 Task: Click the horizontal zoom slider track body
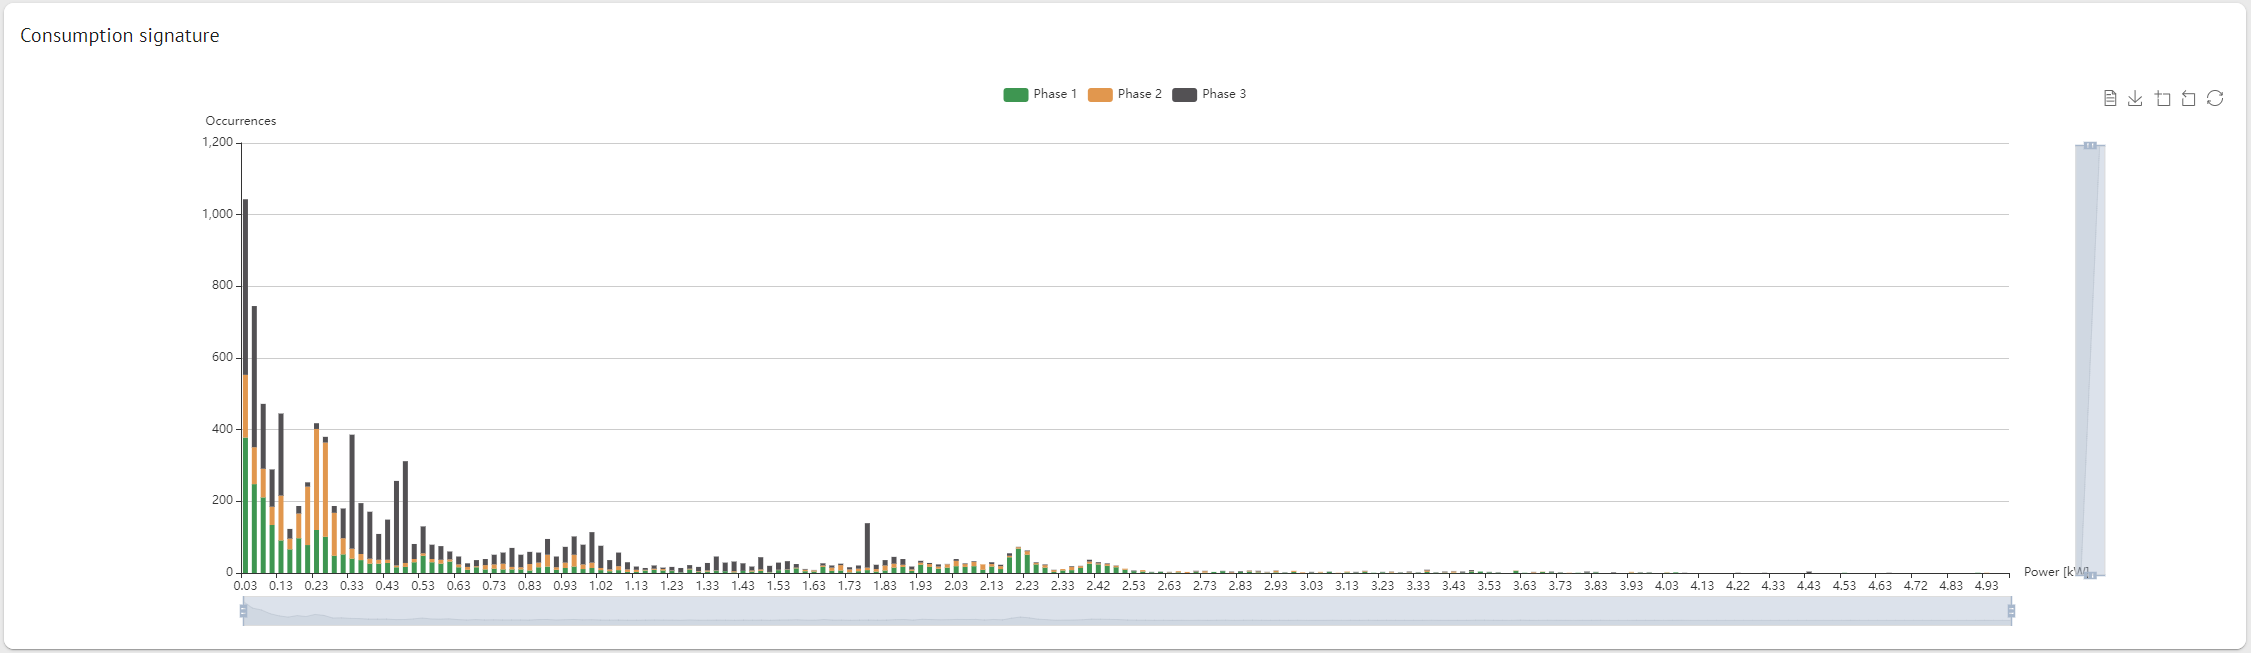(x=1127, y=611)
